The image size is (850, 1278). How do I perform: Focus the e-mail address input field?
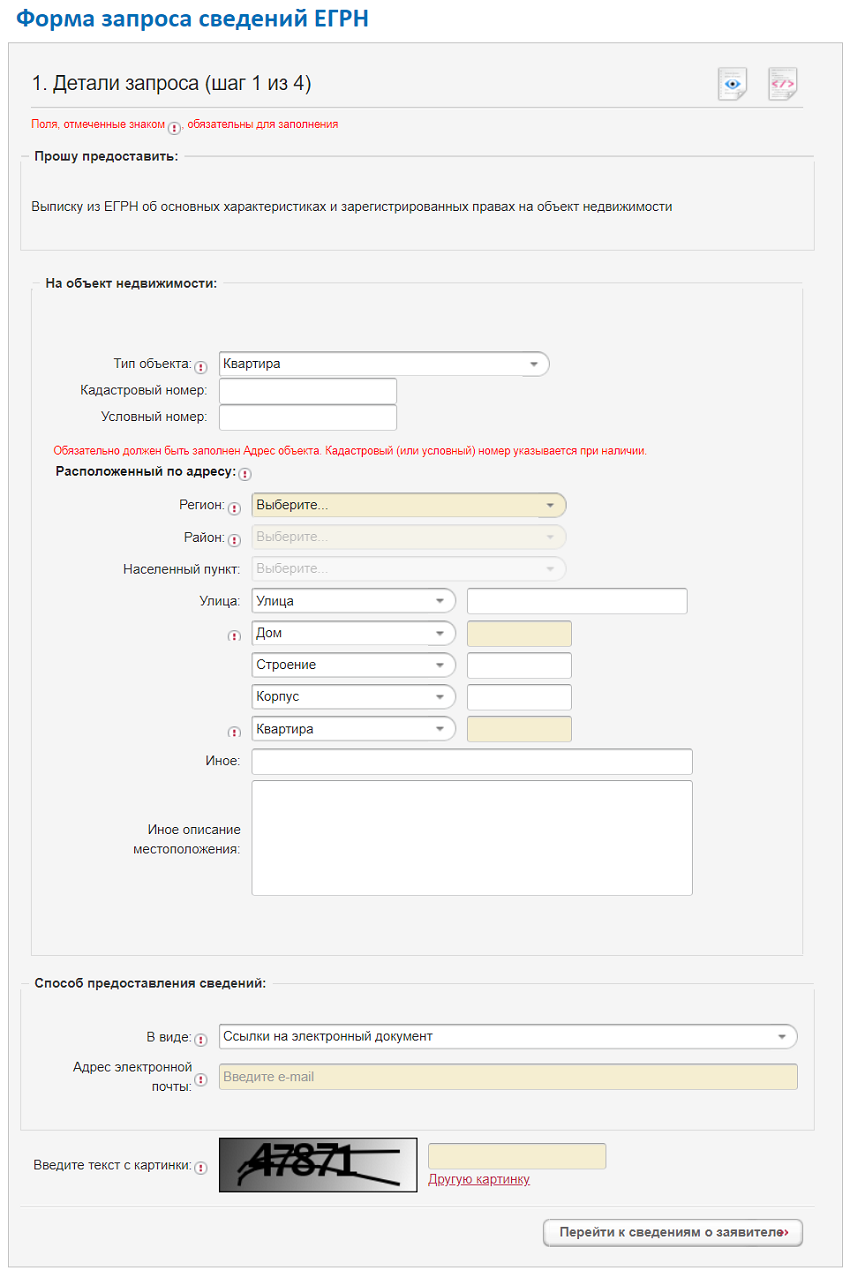507,1077
